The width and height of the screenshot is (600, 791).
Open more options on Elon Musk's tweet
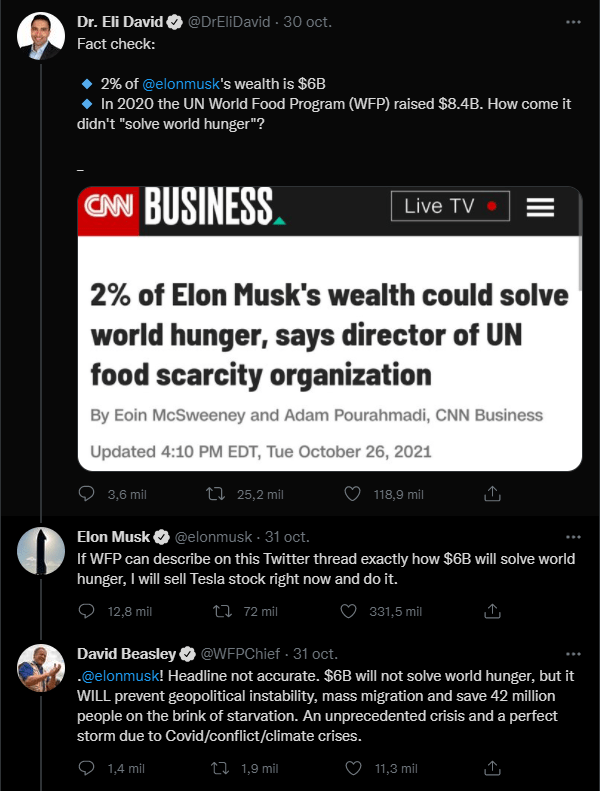click(x=573, y=536)
